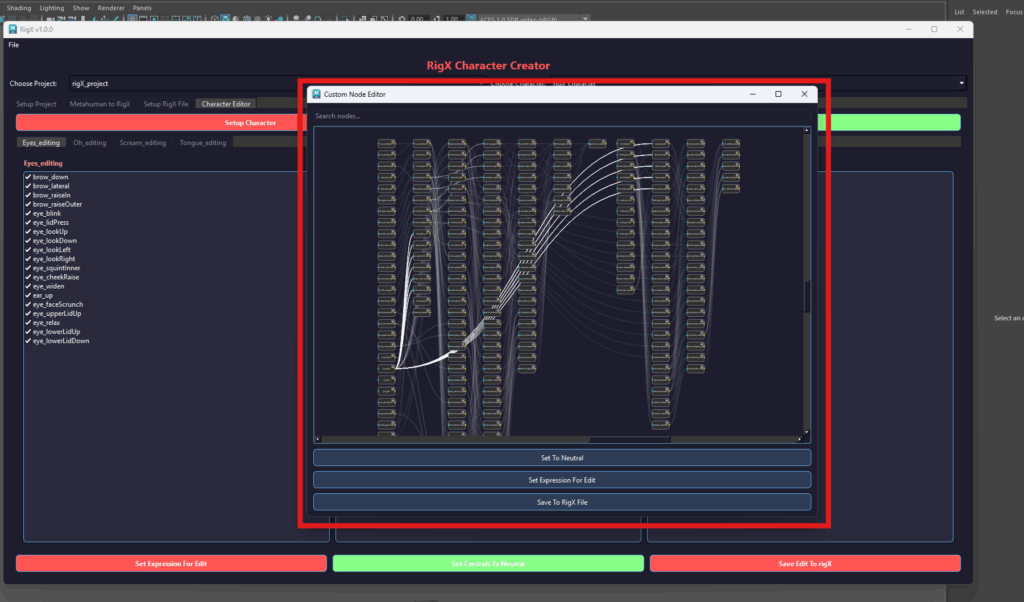Click Save To RigX File button
1024x602 pixels.
pyautogui.click(x=562, y=502)
